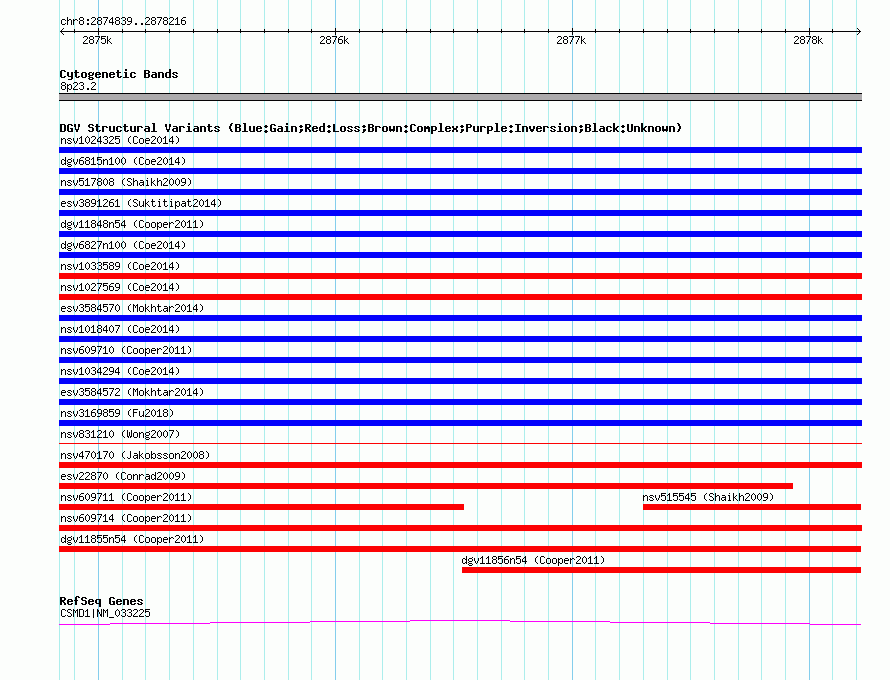
Task: Select the dgv6815n100 (Coe2014) label
Action: (123, 161)
